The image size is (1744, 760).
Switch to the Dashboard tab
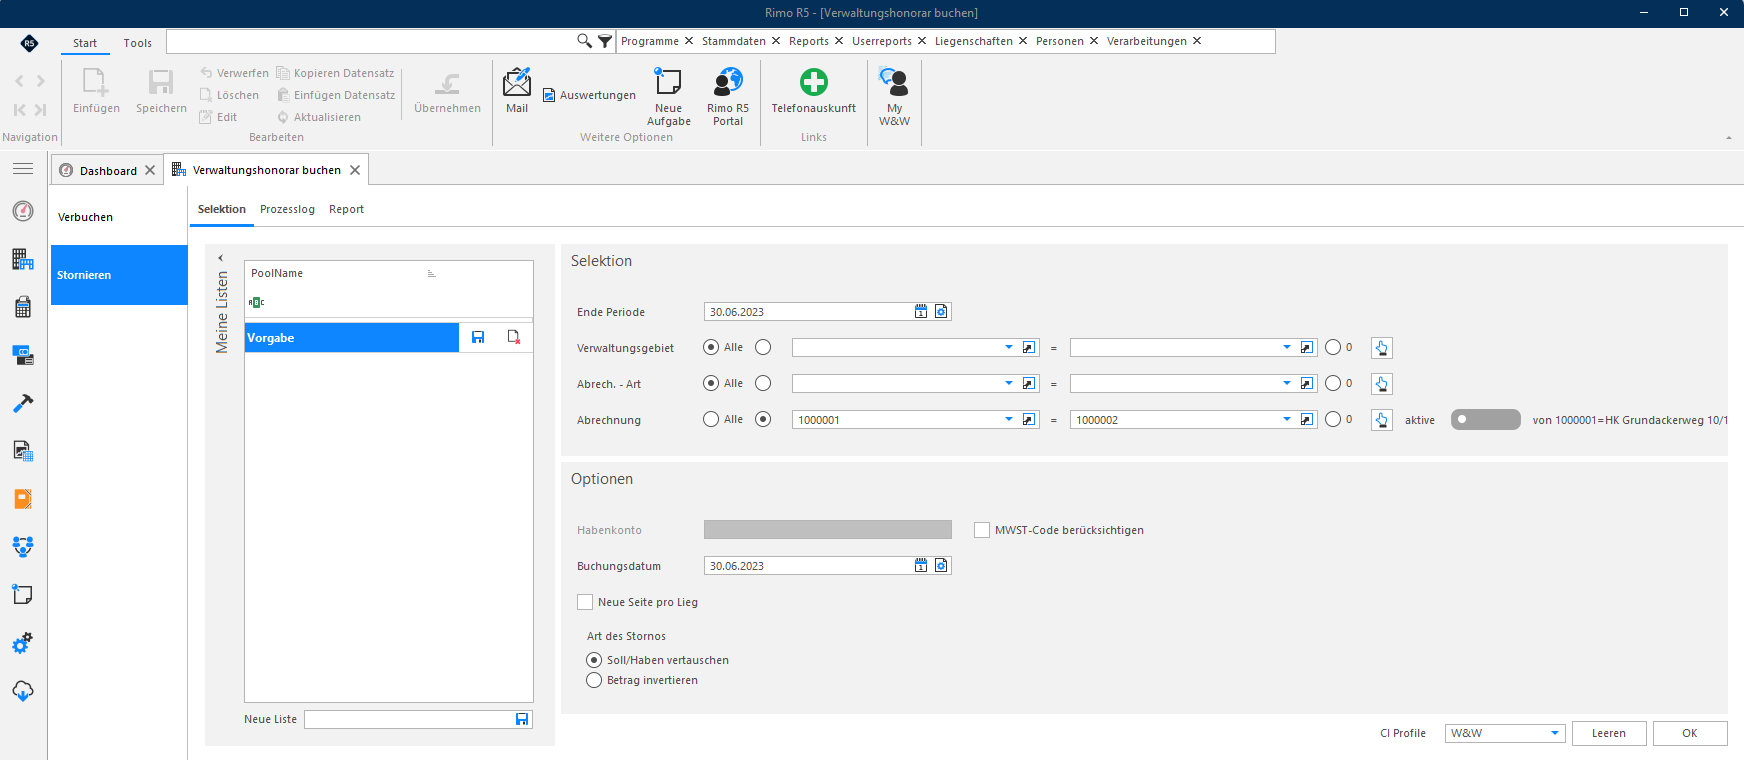pos(108,170)
